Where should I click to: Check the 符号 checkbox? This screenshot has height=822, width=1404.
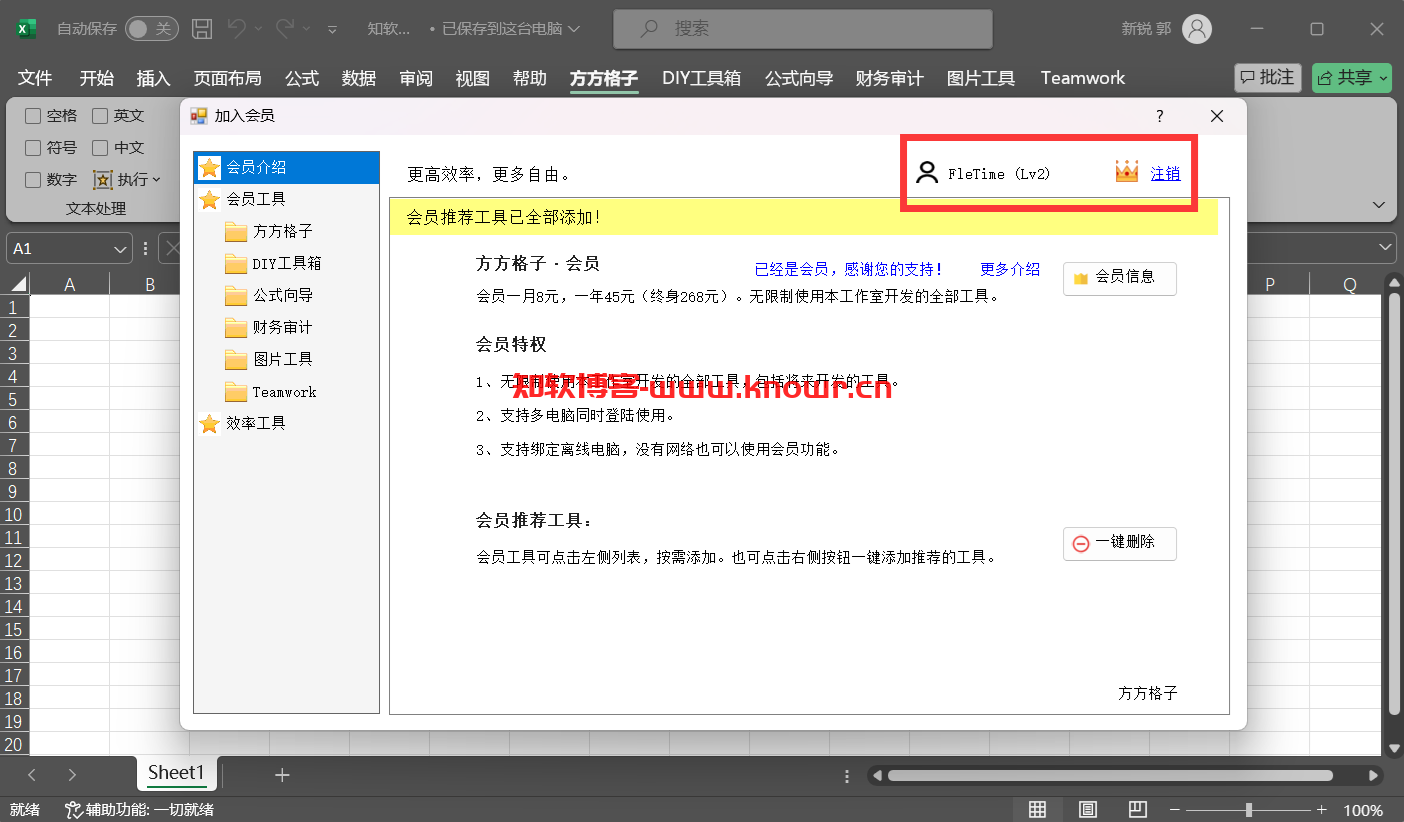tap(33, 148)
